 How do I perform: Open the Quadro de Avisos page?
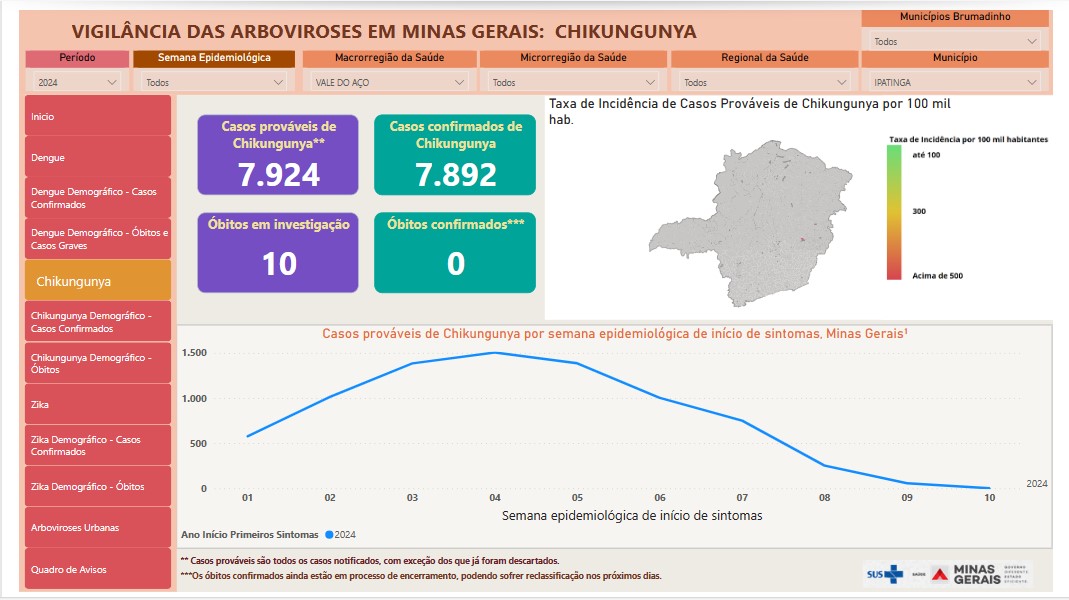pyautogui.click(x=97, y=569)
